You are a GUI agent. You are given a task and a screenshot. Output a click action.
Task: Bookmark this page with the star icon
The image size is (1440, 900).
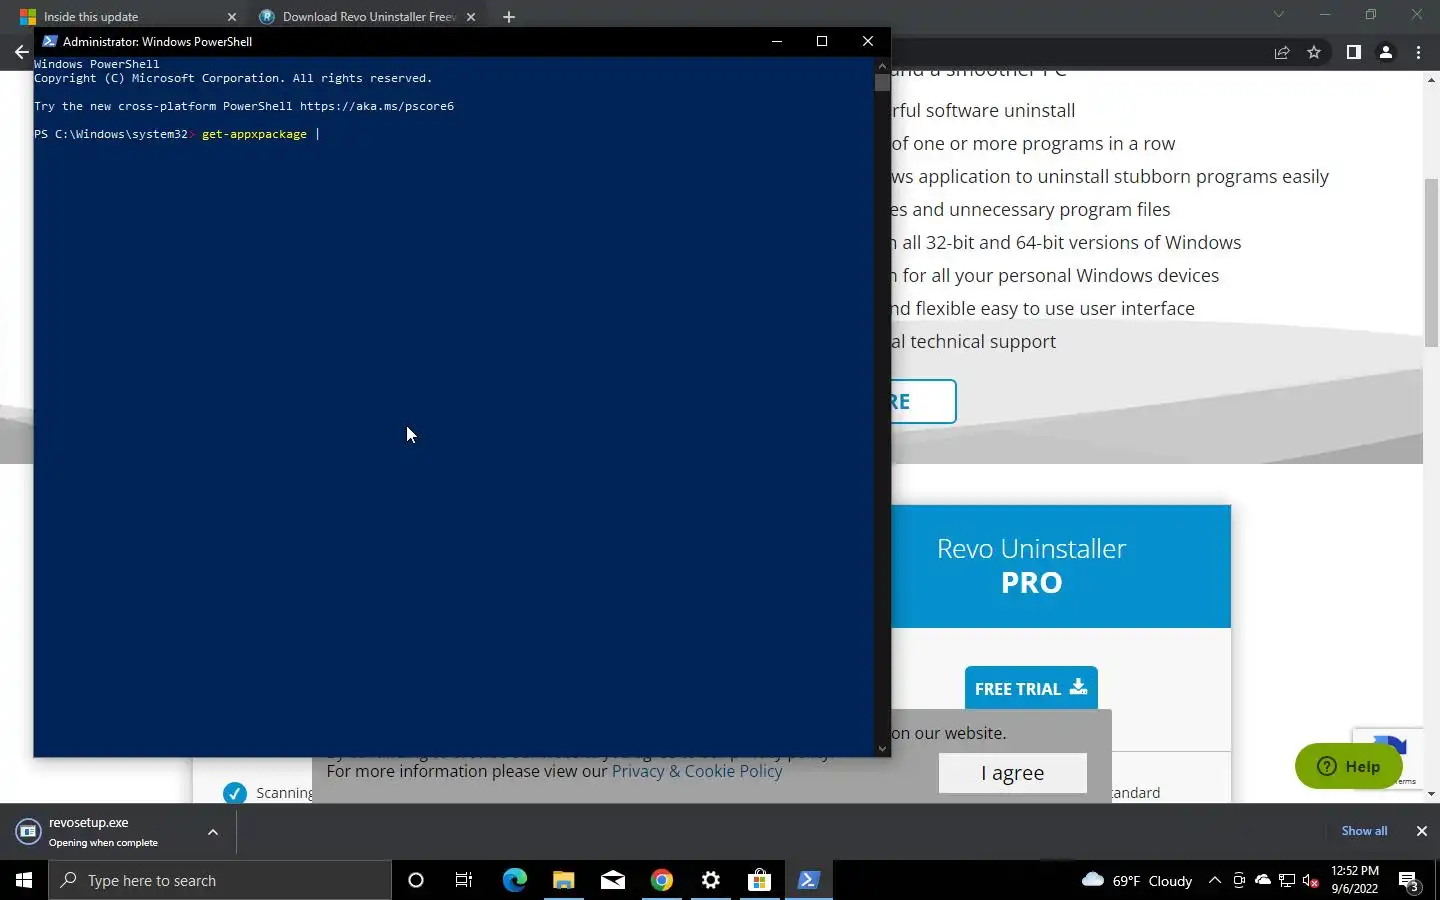tap(1314, 53)
